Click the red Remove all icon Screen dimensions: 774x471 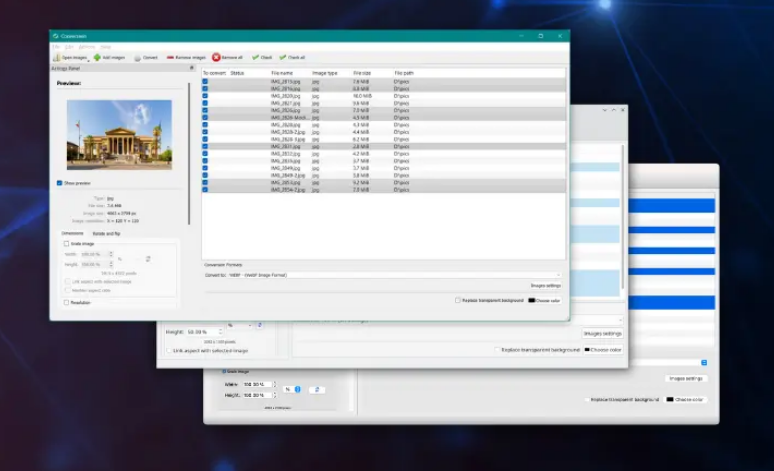(216, 57)
